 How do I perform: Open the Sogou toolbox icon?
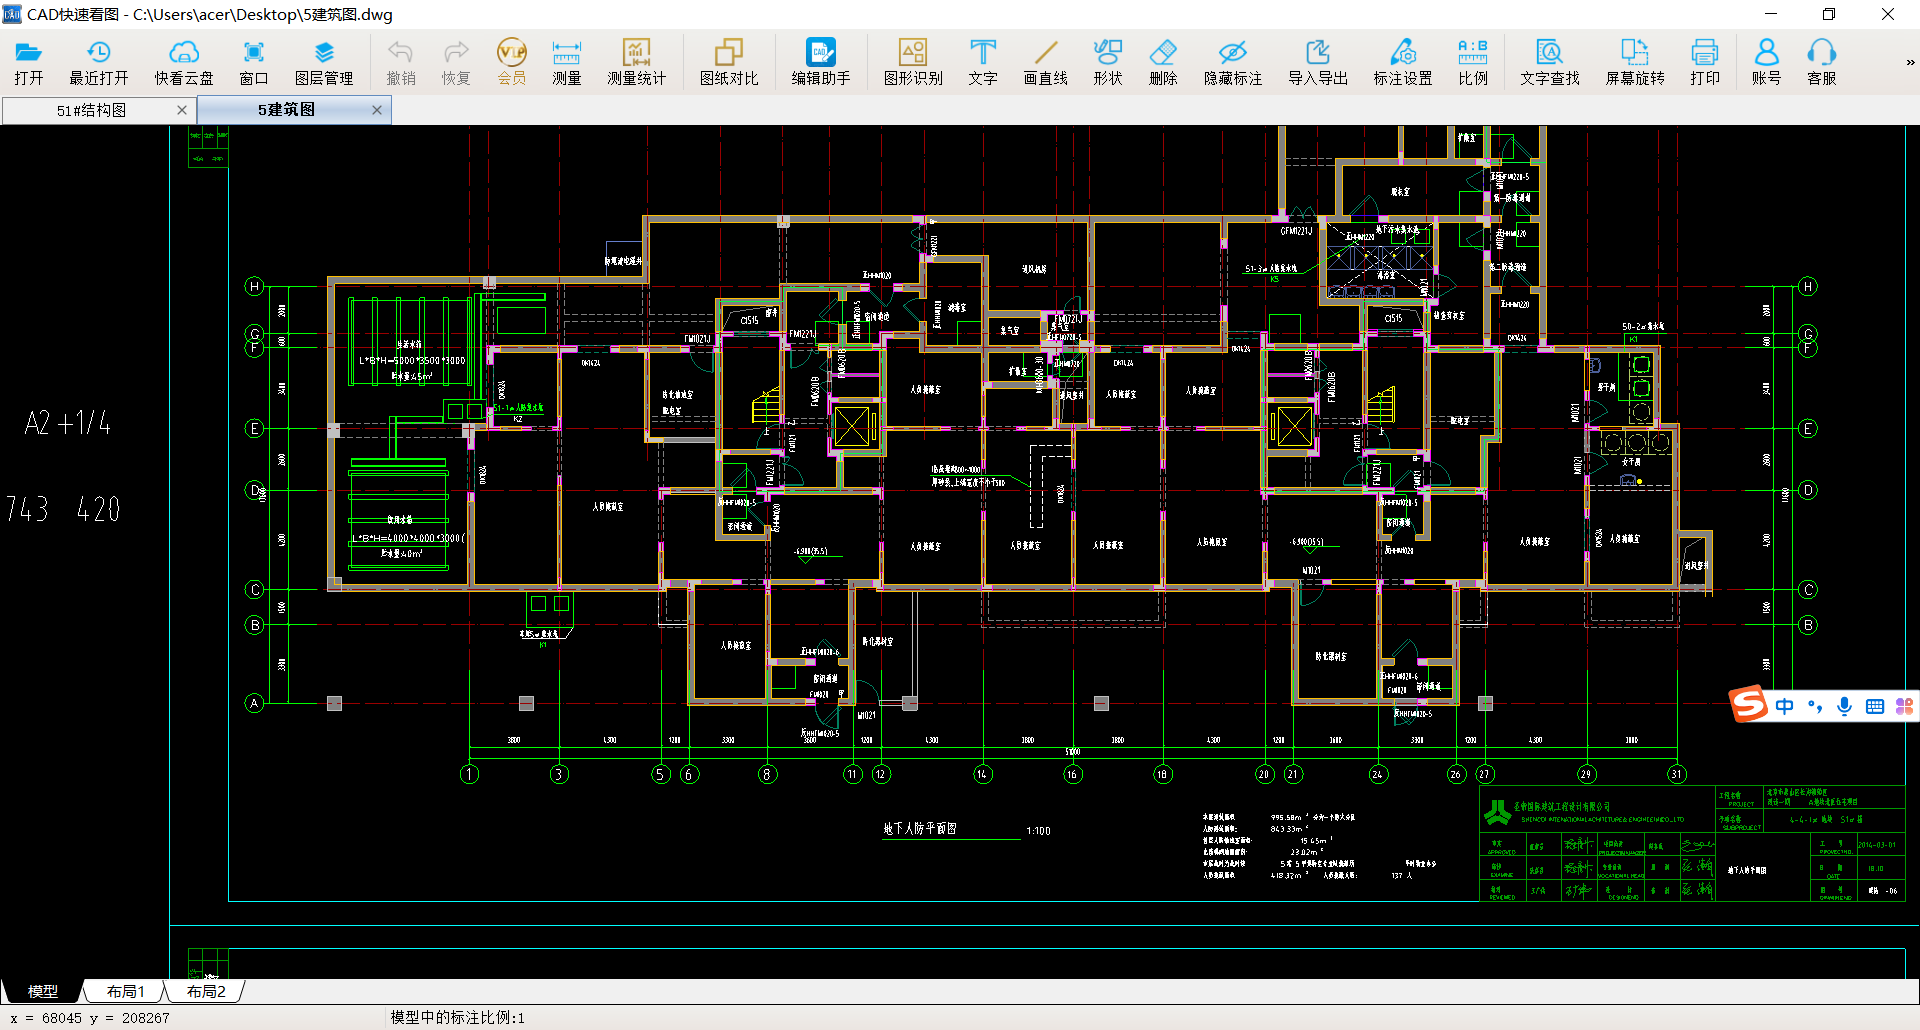click(x=1904, y=706)
